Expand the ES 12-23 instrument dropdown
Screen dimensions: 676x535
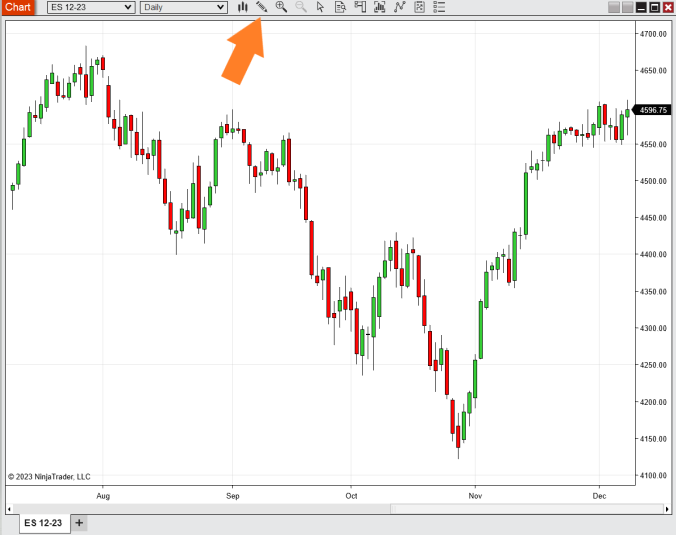click(91, 7)
